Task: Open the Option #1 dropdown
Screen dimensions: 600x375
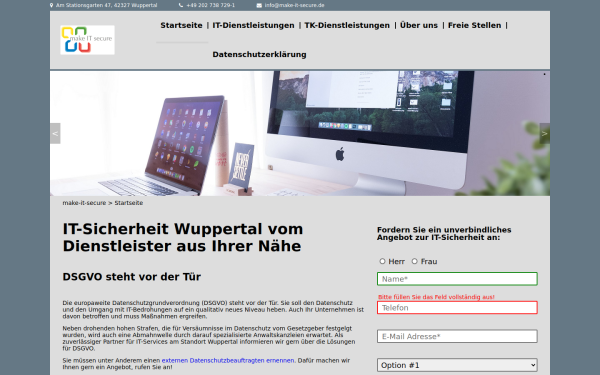Action: pos(457,365)
